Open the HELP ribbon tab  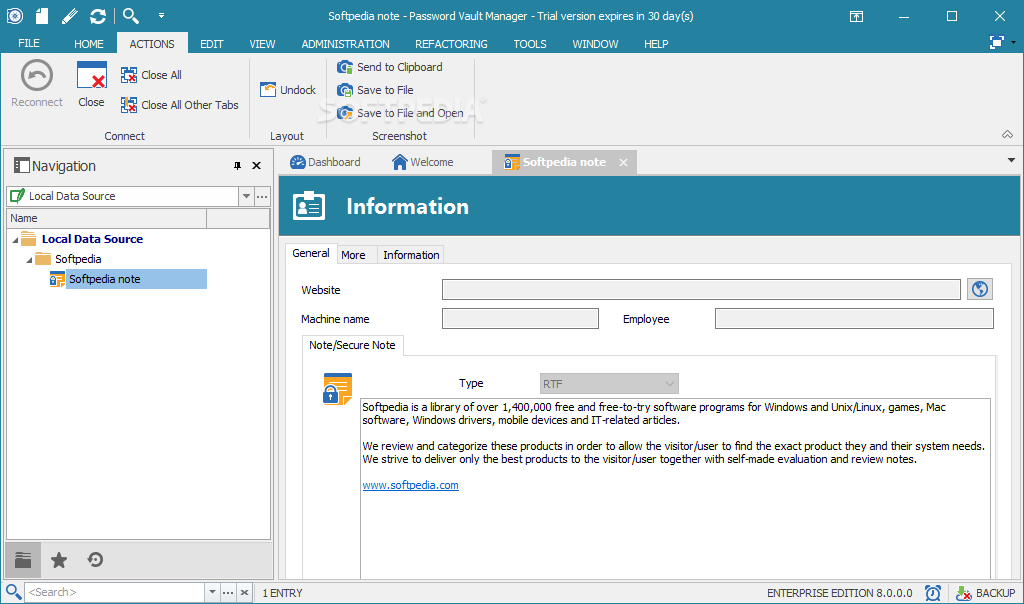[656, 44]
